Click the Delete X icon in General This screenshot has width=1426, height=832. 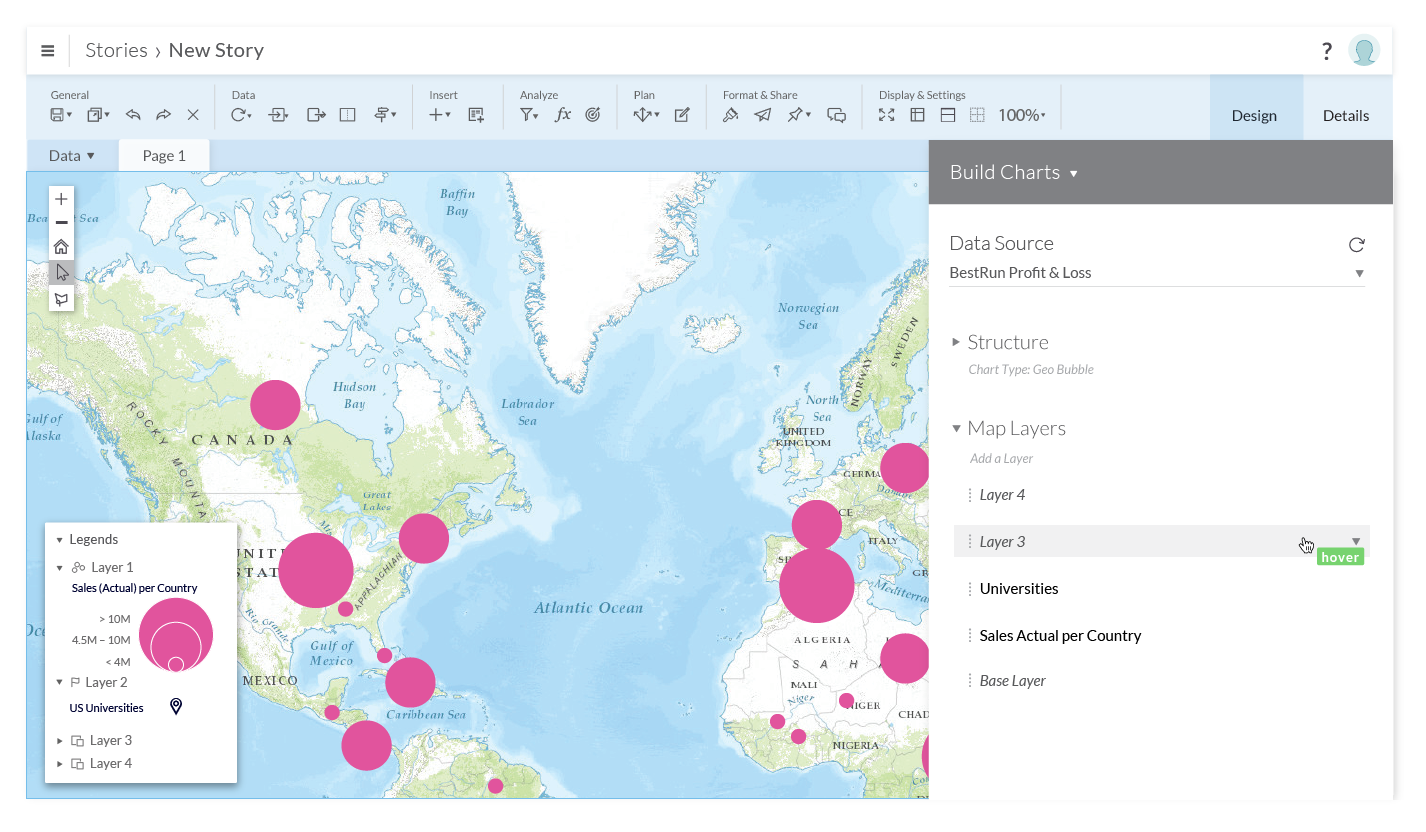coord(193,115)
